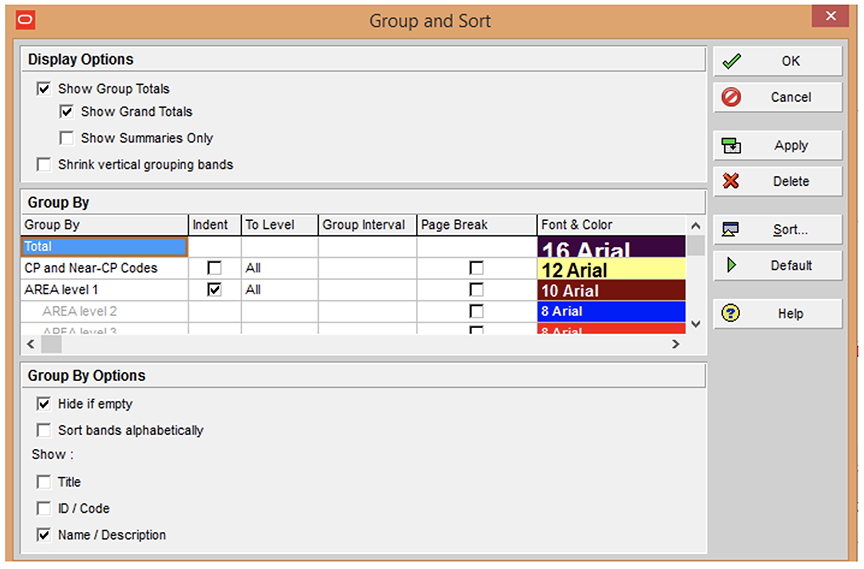Click the red X Delete icon
Viewport: 864px width, 569px height.
coord(732,181)
